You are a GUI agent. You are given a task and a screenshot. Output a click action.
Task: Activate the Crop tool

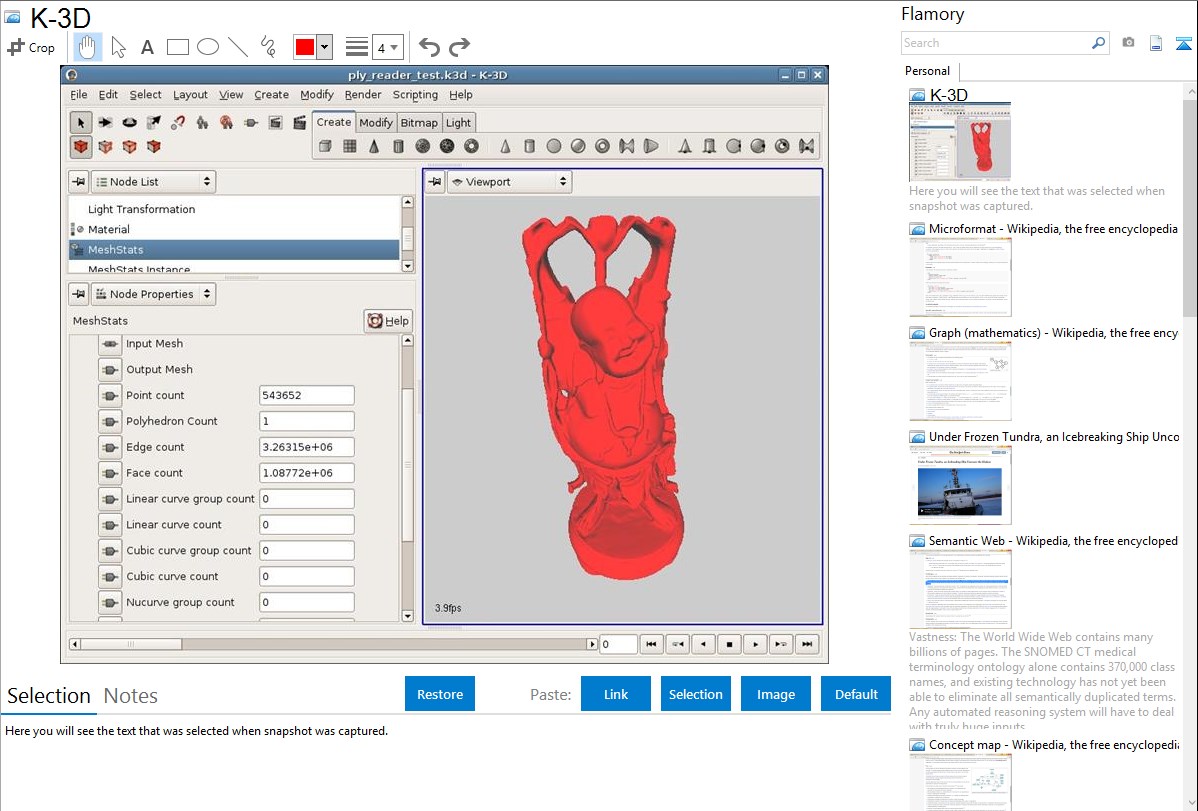click(32, 47)
